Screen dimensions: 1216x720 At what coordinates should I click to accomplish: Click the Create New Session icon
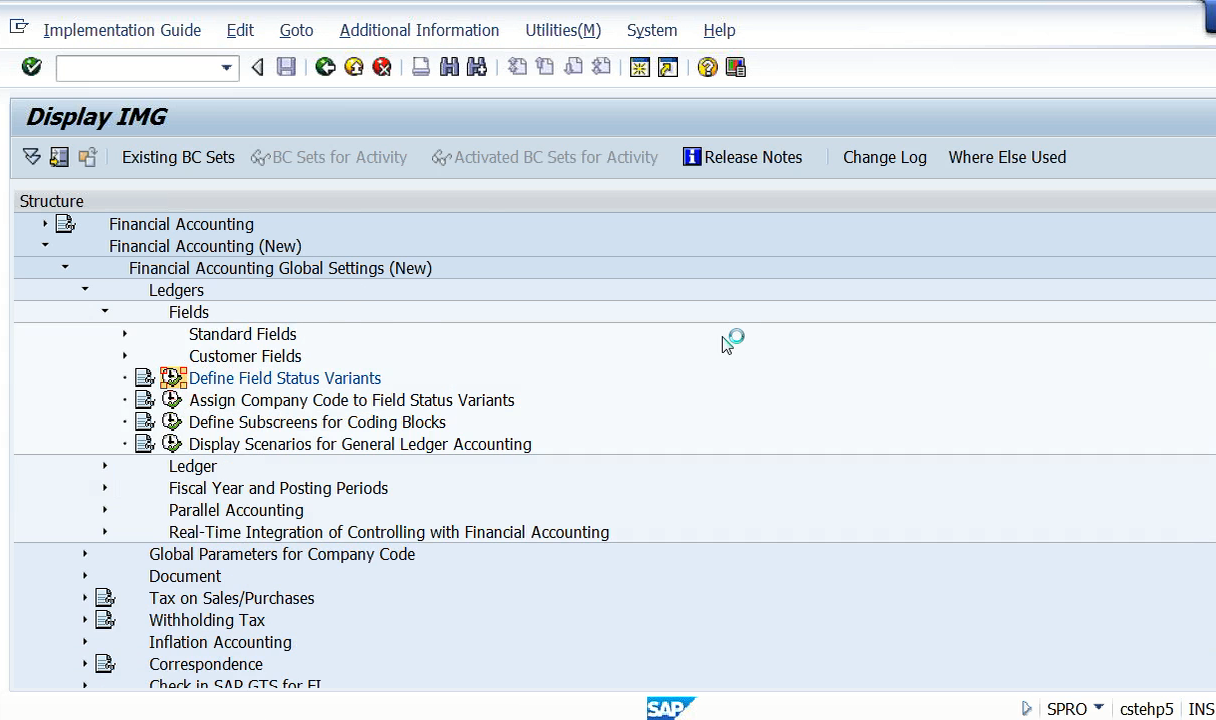640,67
